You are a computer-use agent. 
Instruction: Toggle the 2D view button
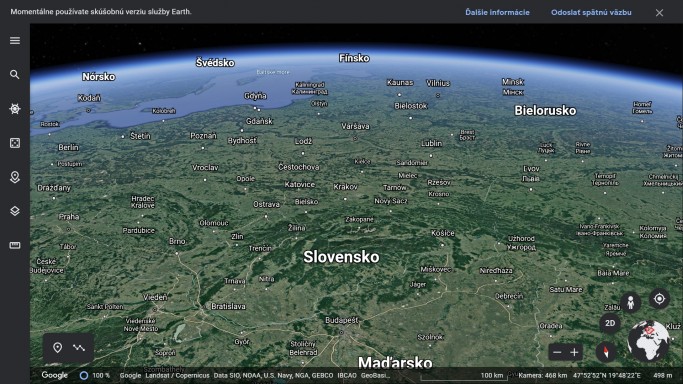(610, 323)
